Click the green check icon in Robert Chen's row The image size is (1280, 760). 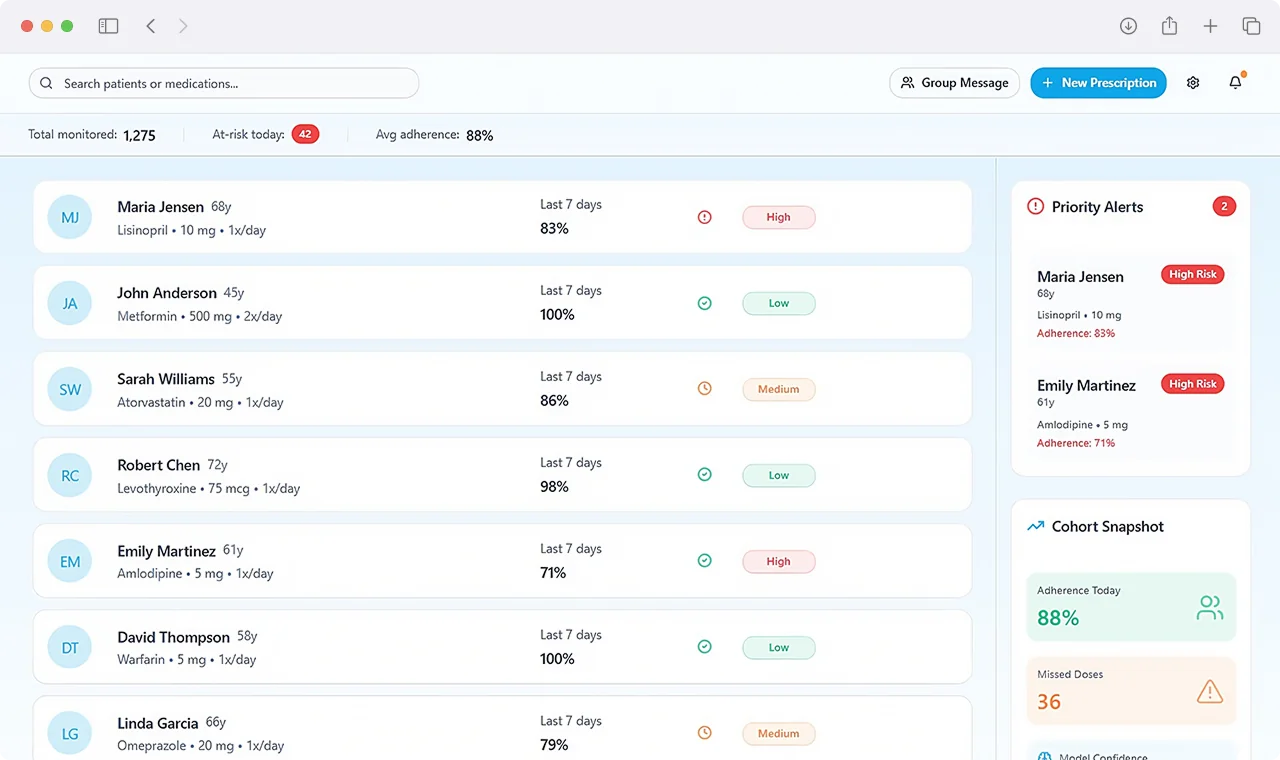pos(704,475)
